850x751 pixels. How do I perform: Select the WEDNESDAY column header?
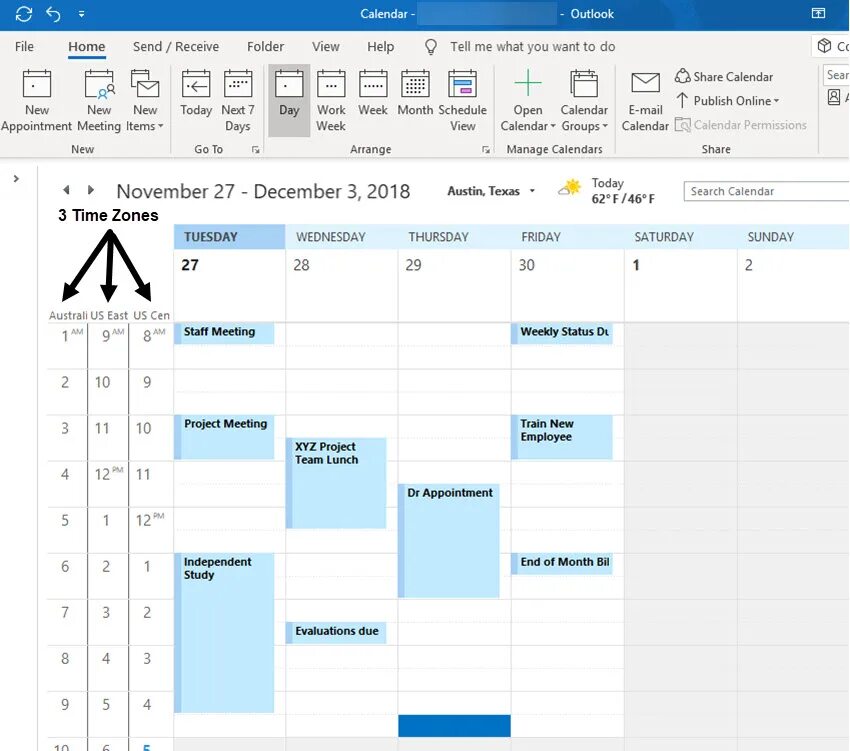[342, 237]
